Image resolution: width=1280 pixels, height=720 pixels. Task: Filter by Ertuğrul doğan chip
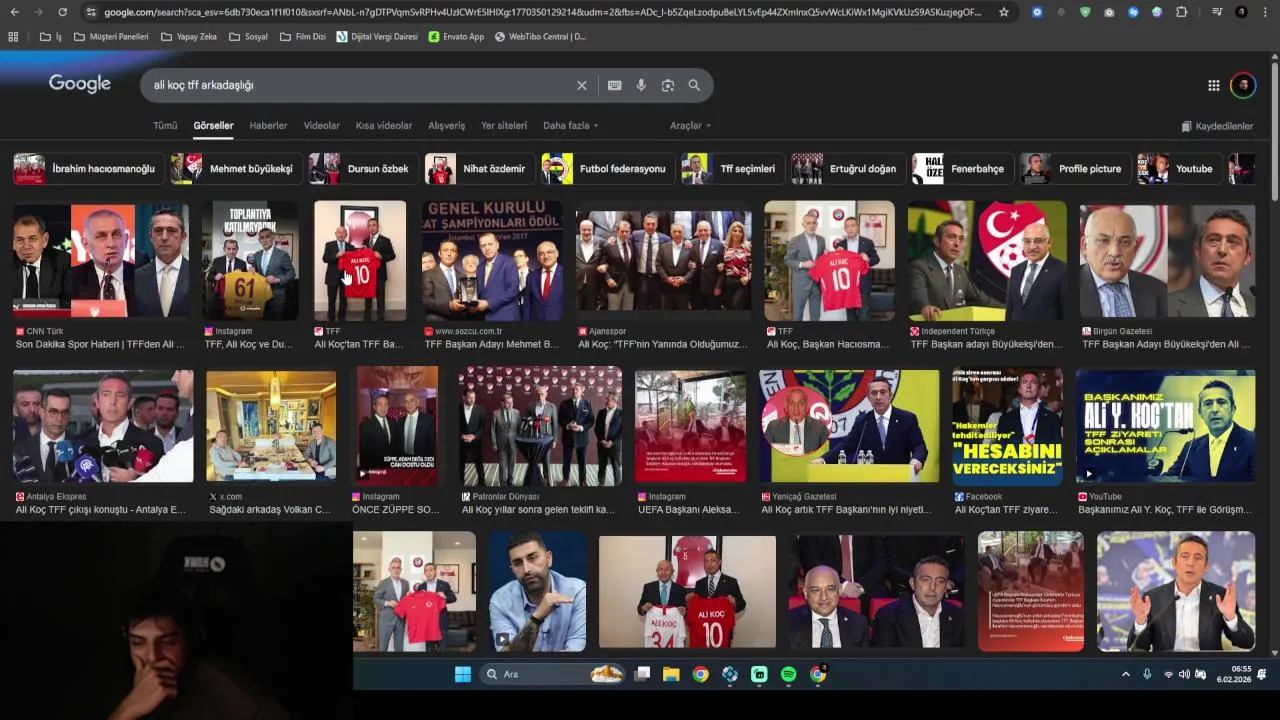(x=848, y=169)
